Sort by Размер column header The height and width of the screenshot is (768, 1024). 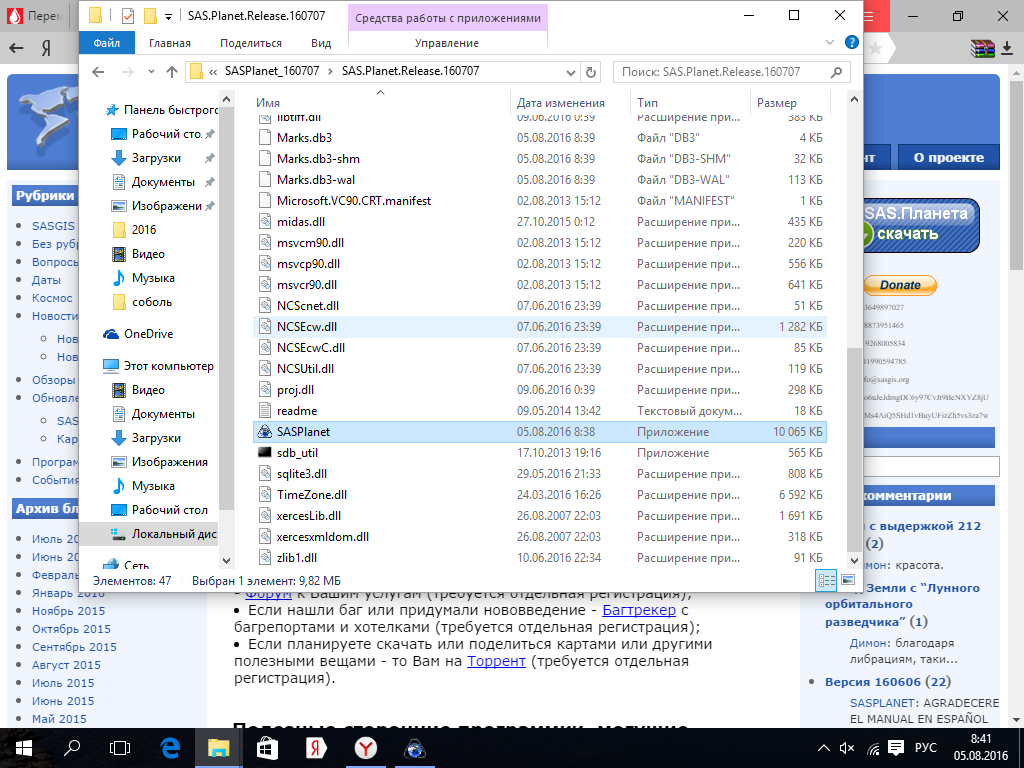point(776,103)
